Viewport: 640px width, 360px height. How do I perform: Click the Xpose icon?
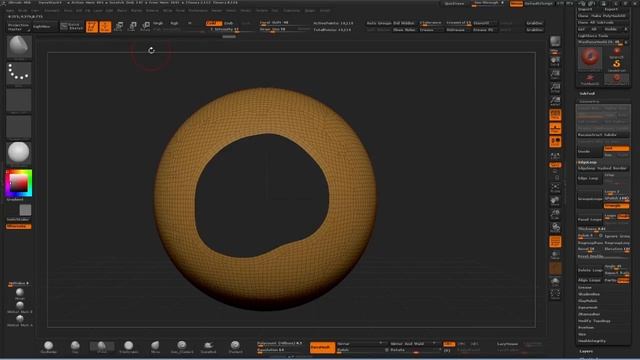click(x=555, y=294)
